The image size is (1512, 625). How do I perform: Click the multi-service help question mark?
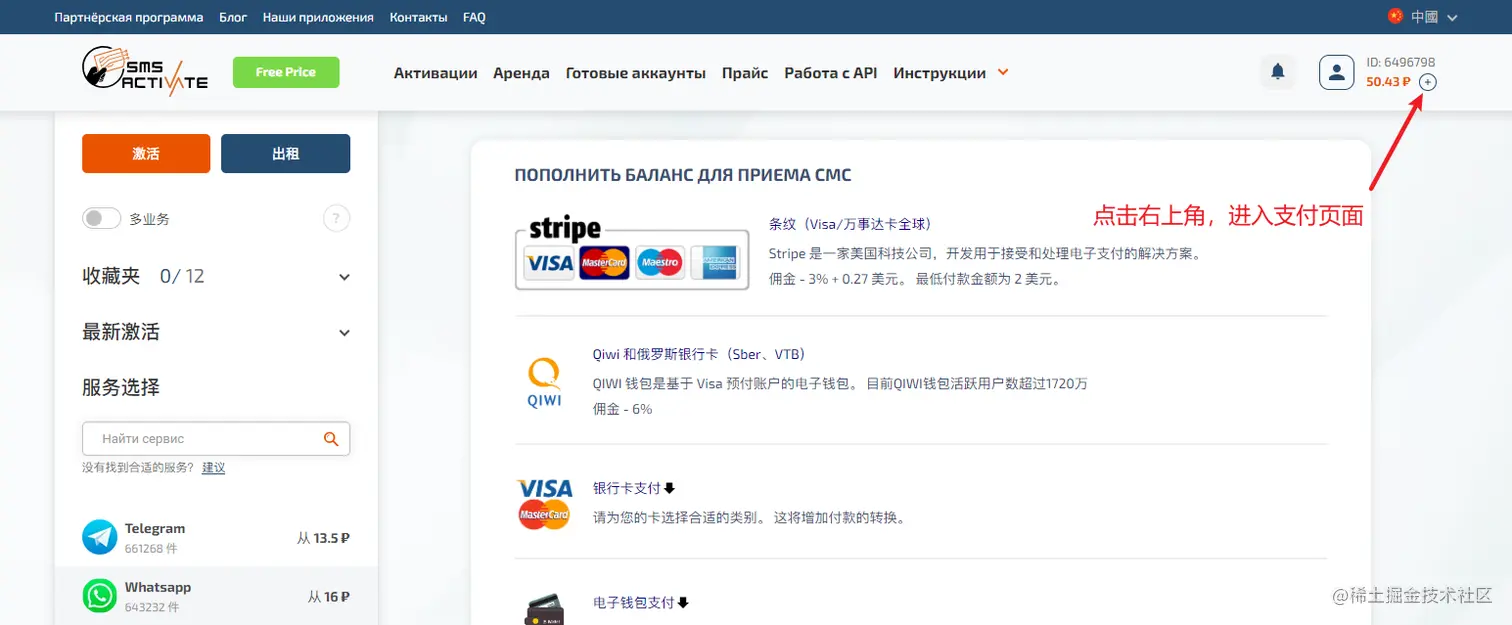(x=337, y=218)
